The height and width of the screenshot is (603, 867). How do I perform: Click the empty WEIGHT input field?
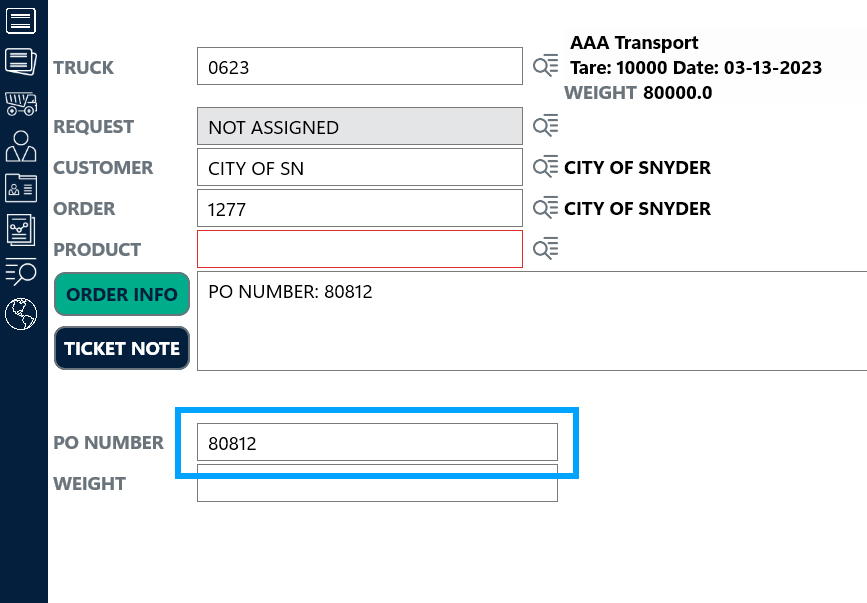point(377,483)
